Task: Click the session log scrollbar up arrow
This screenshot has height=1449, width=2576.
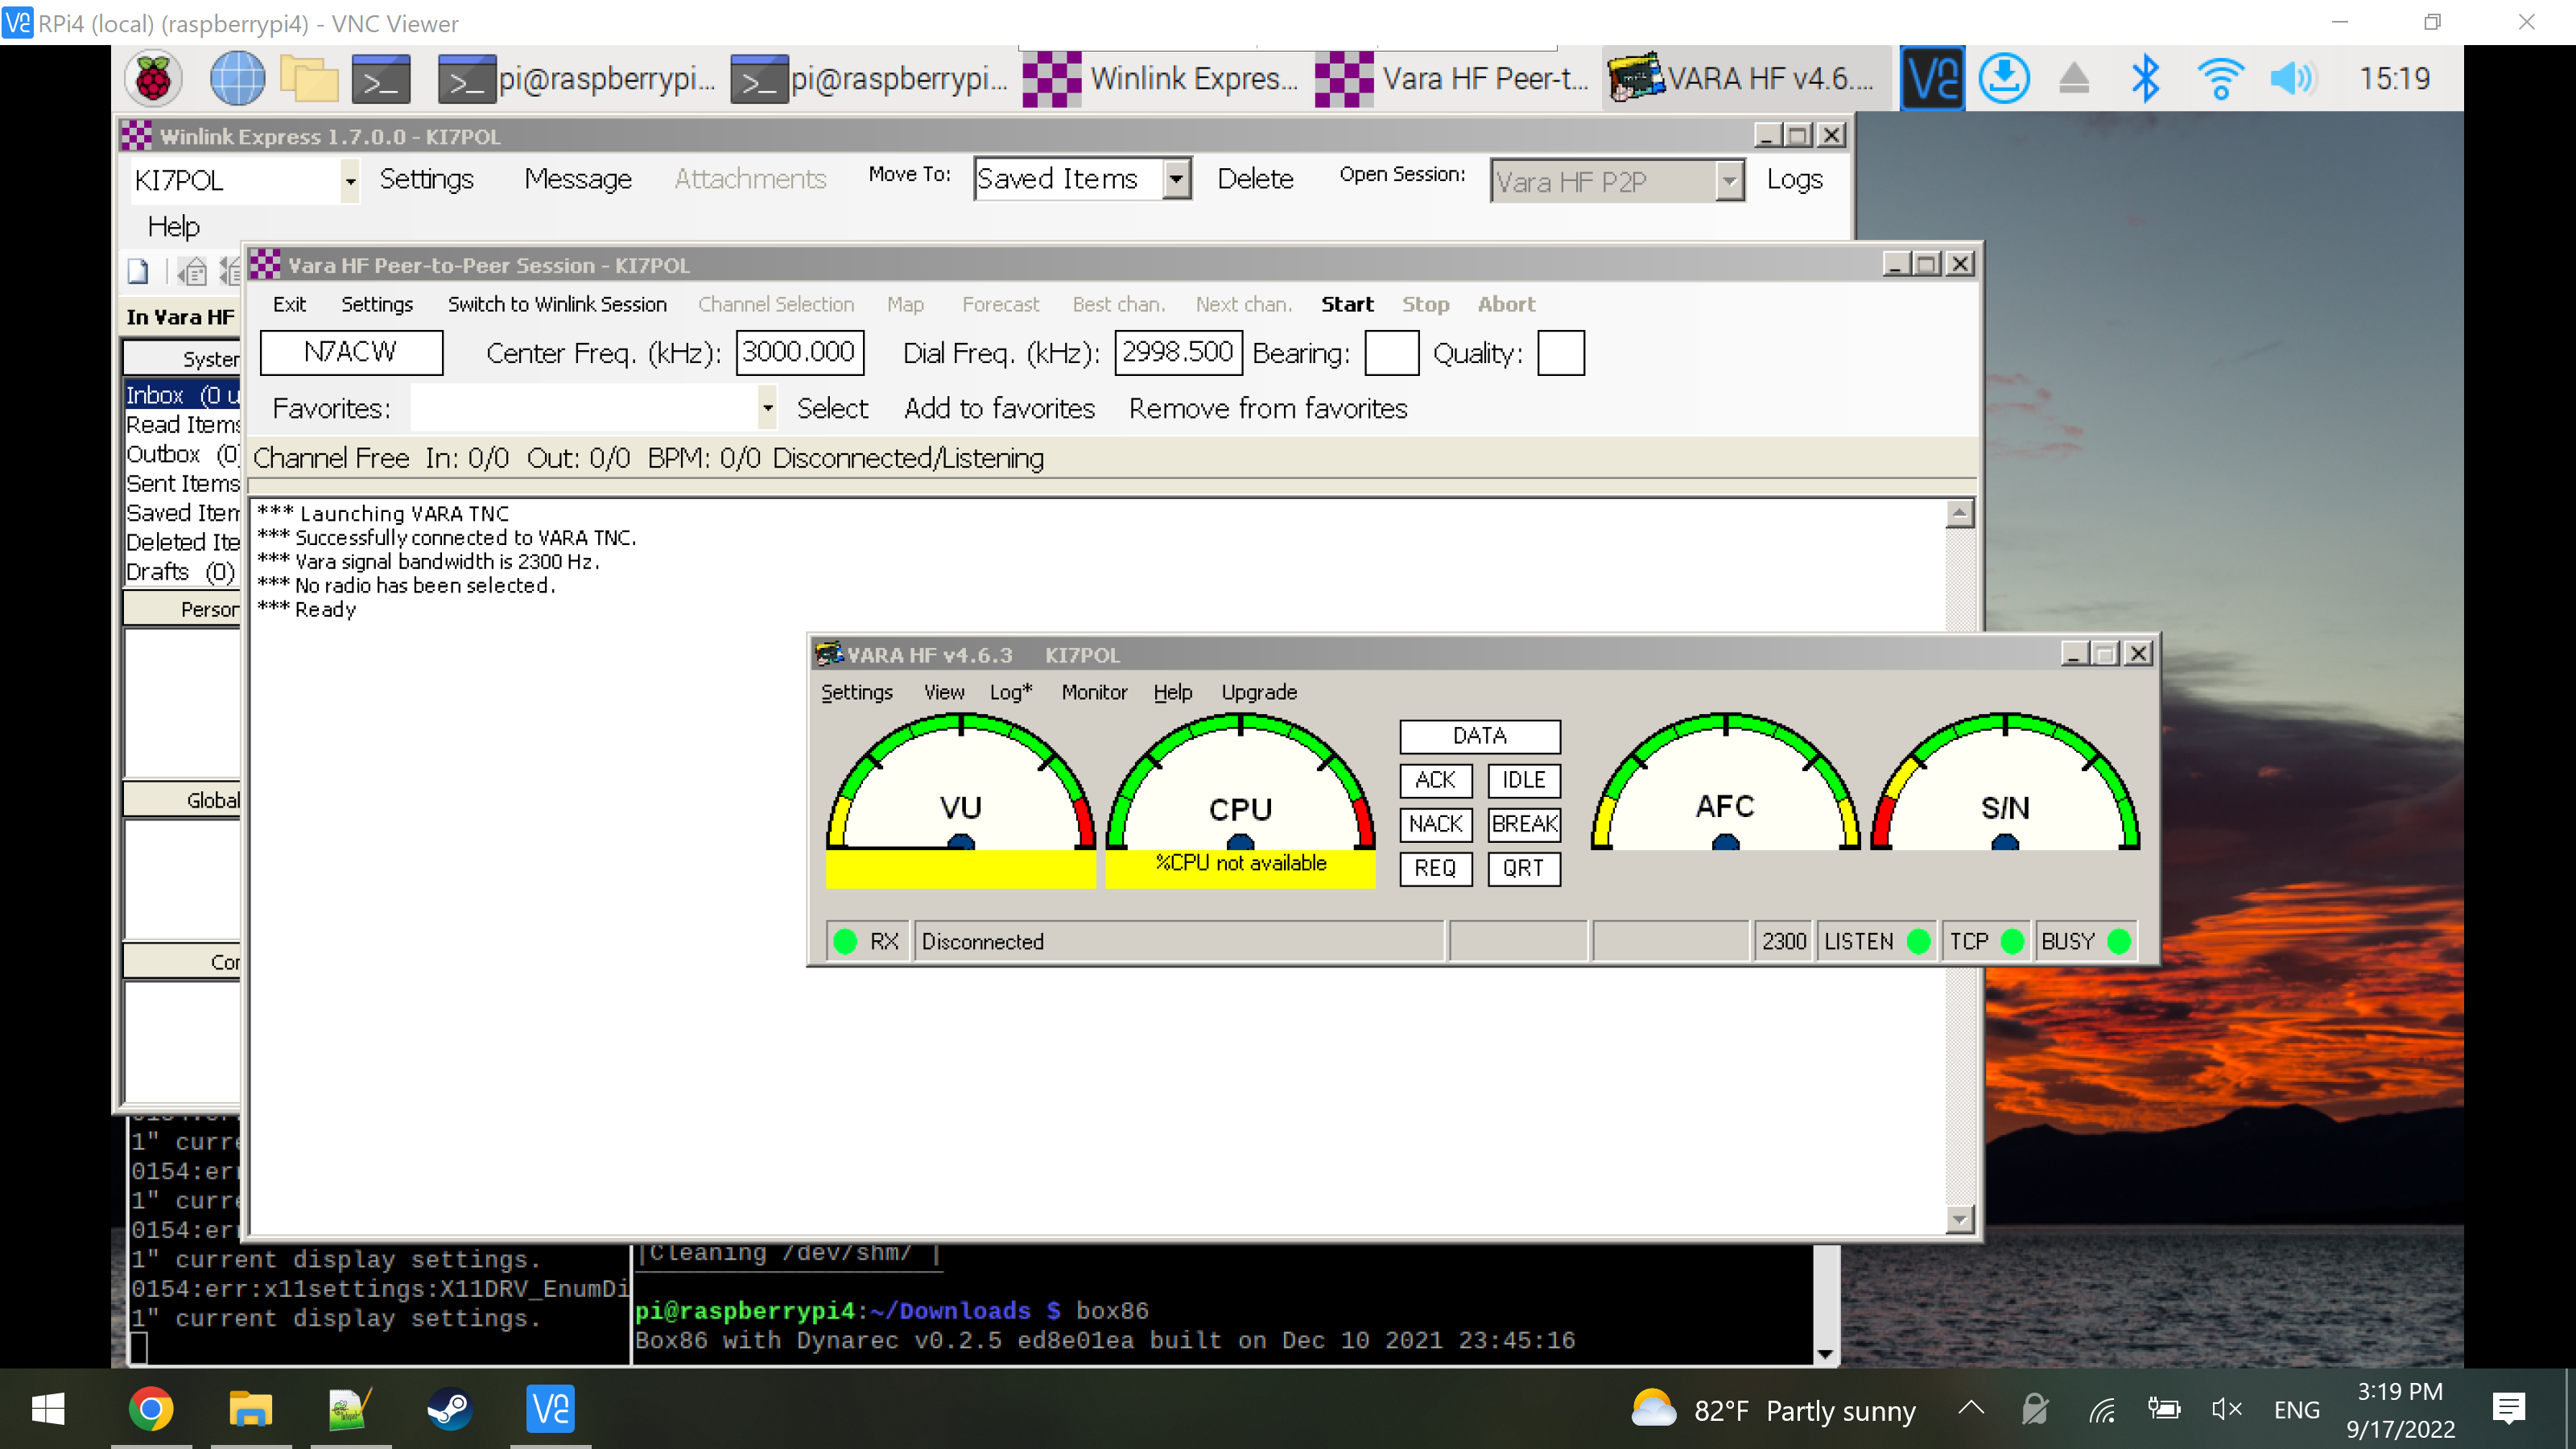Action: tap(1959, 514)
